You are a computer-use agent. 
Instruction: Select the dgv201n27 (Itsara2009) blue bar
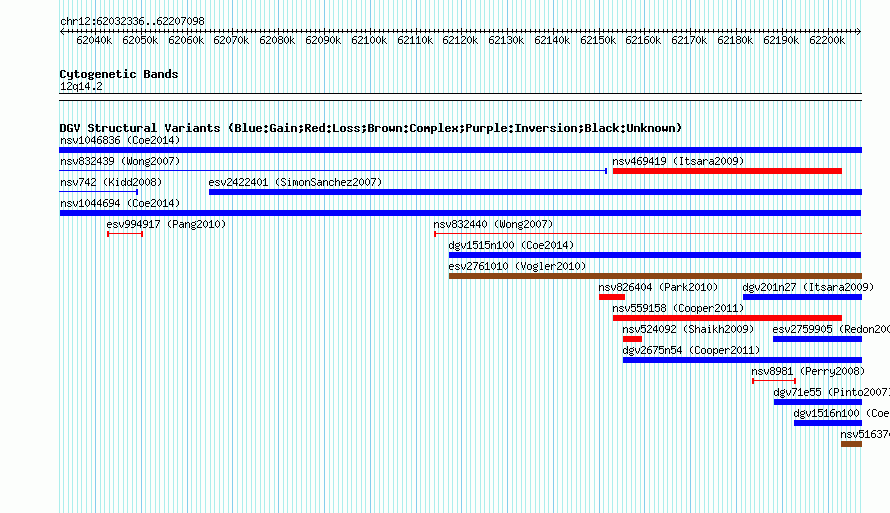tap(803, 297)
